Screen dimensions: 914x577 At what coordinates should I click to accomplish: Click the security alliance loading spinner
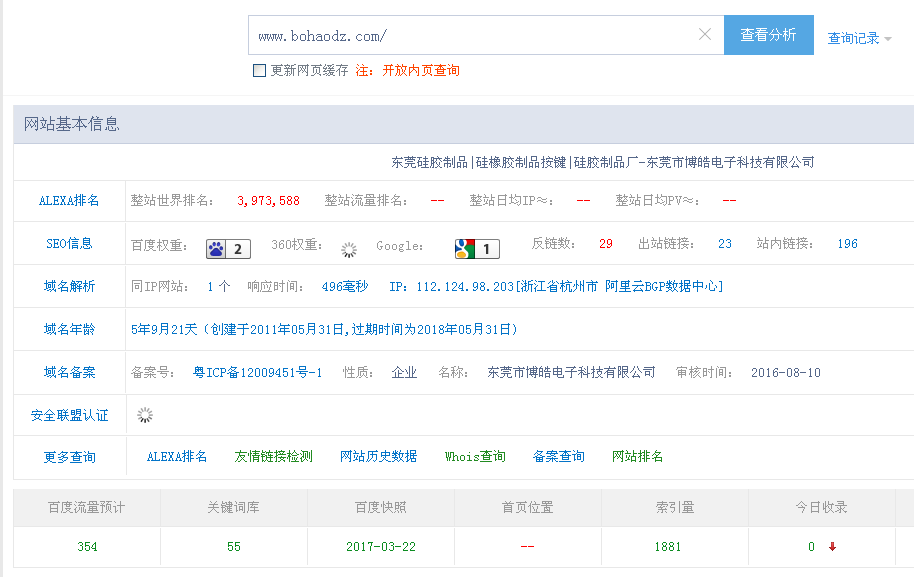pyautogui.click(x=145, y=415)
